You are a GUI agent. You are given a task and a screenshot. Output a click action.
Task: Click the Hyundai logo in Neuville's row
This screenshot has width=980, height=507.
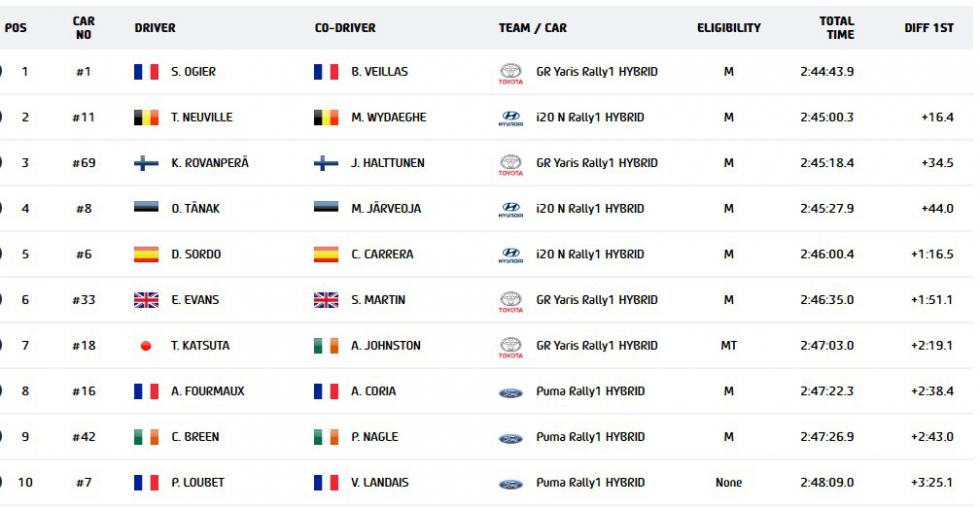pos(510,118)
